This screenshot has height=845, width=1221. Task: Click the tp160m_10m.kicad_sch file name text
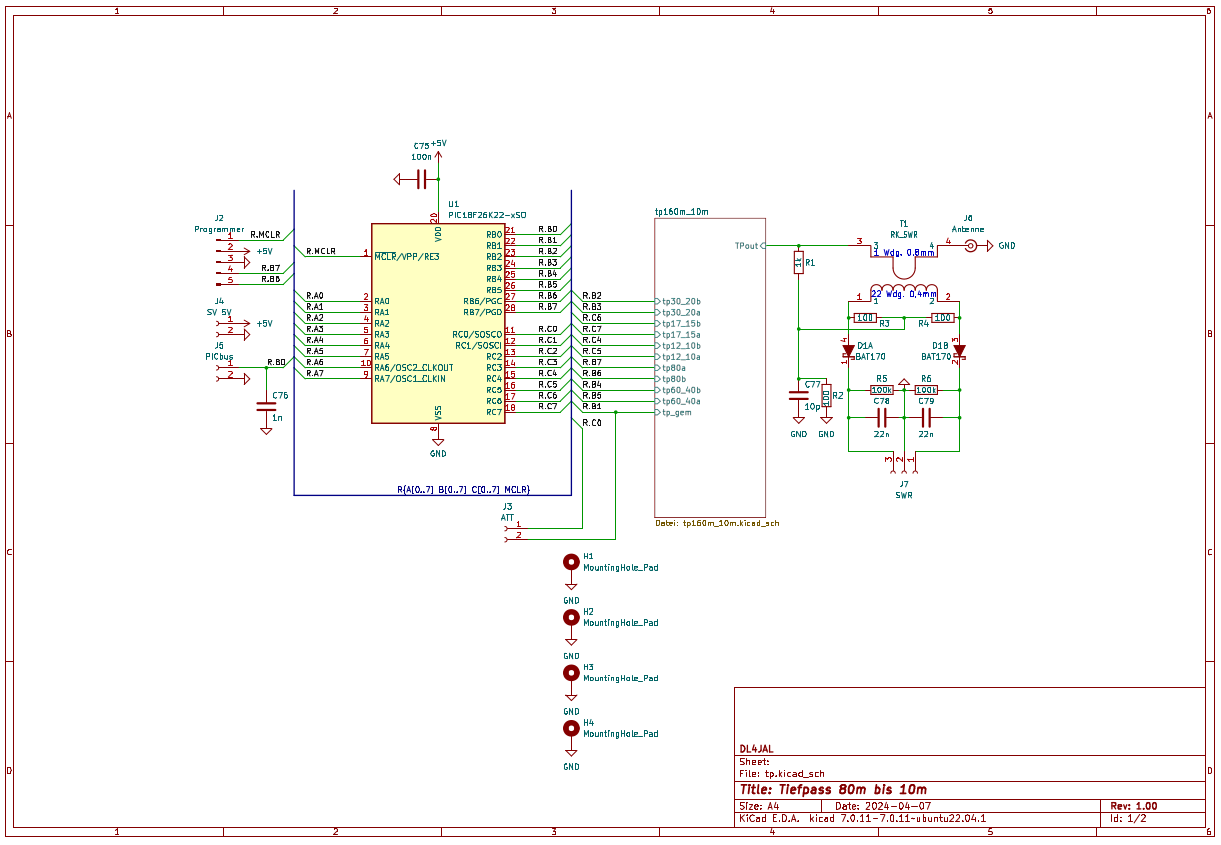pyautogui.click(x=717, y=522)
